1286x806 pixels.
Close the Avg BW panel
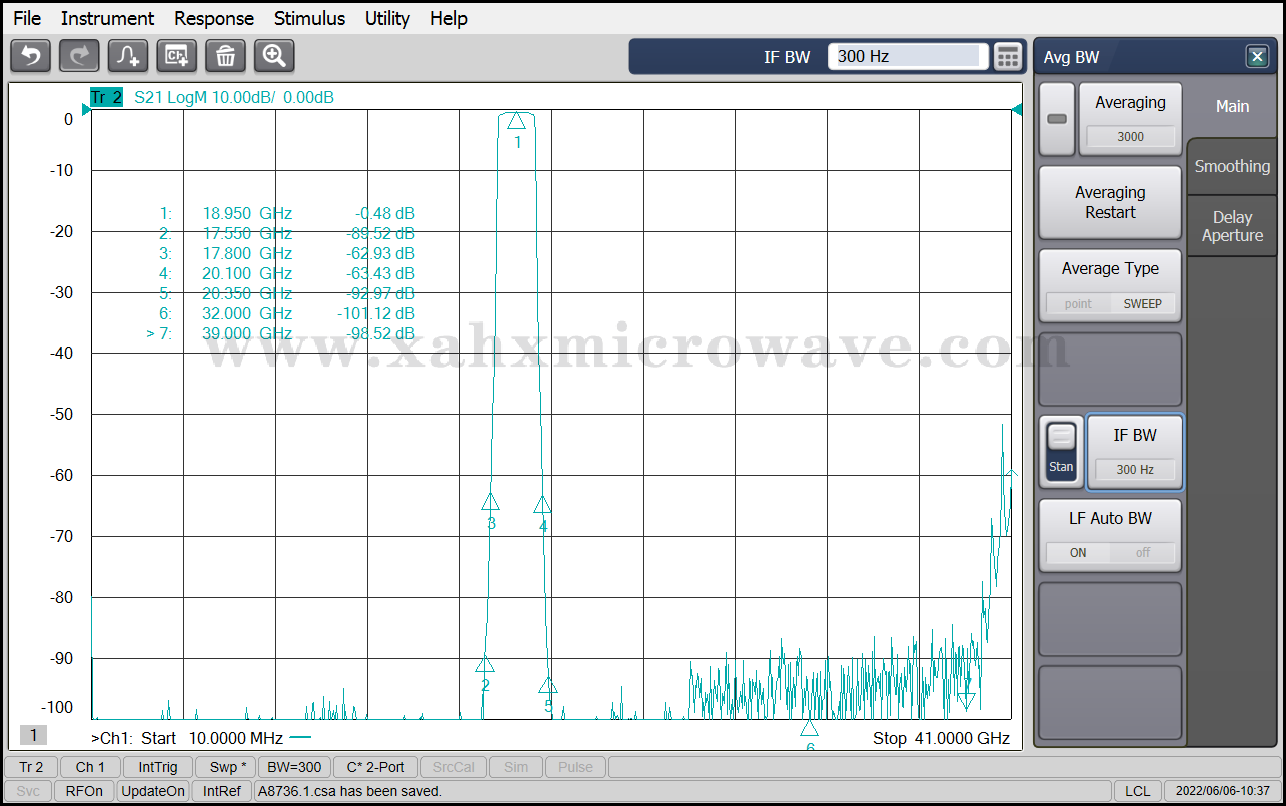1257,57
